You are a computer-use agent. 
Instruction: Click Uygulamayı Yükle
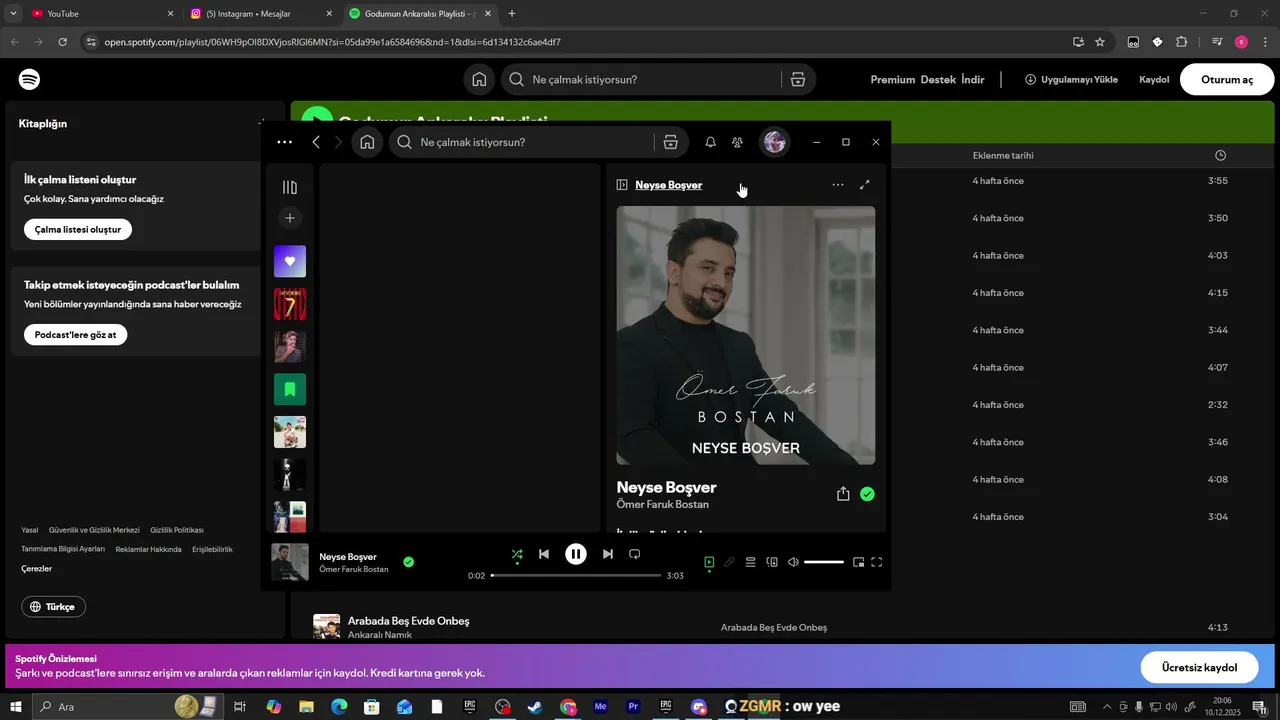point(1071,79)
